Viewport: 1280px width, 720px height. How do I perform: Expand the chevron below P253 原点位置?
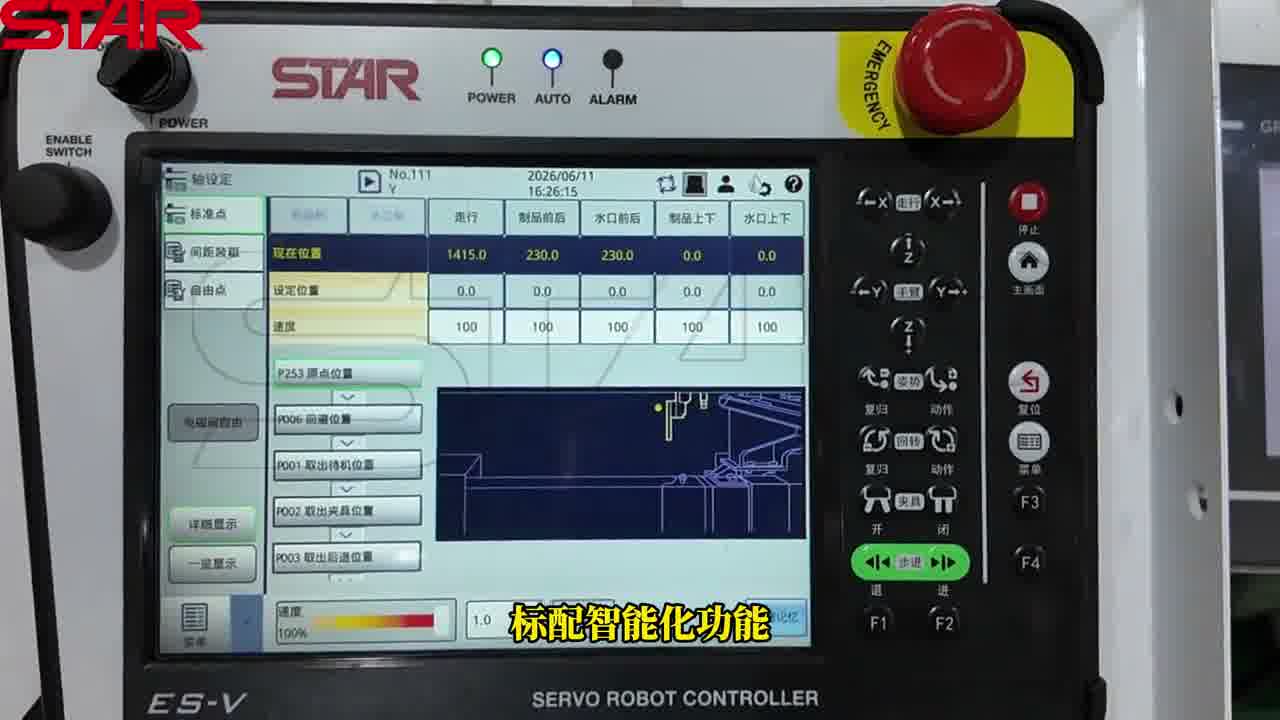pyautogui.click(x=347, y=396)
